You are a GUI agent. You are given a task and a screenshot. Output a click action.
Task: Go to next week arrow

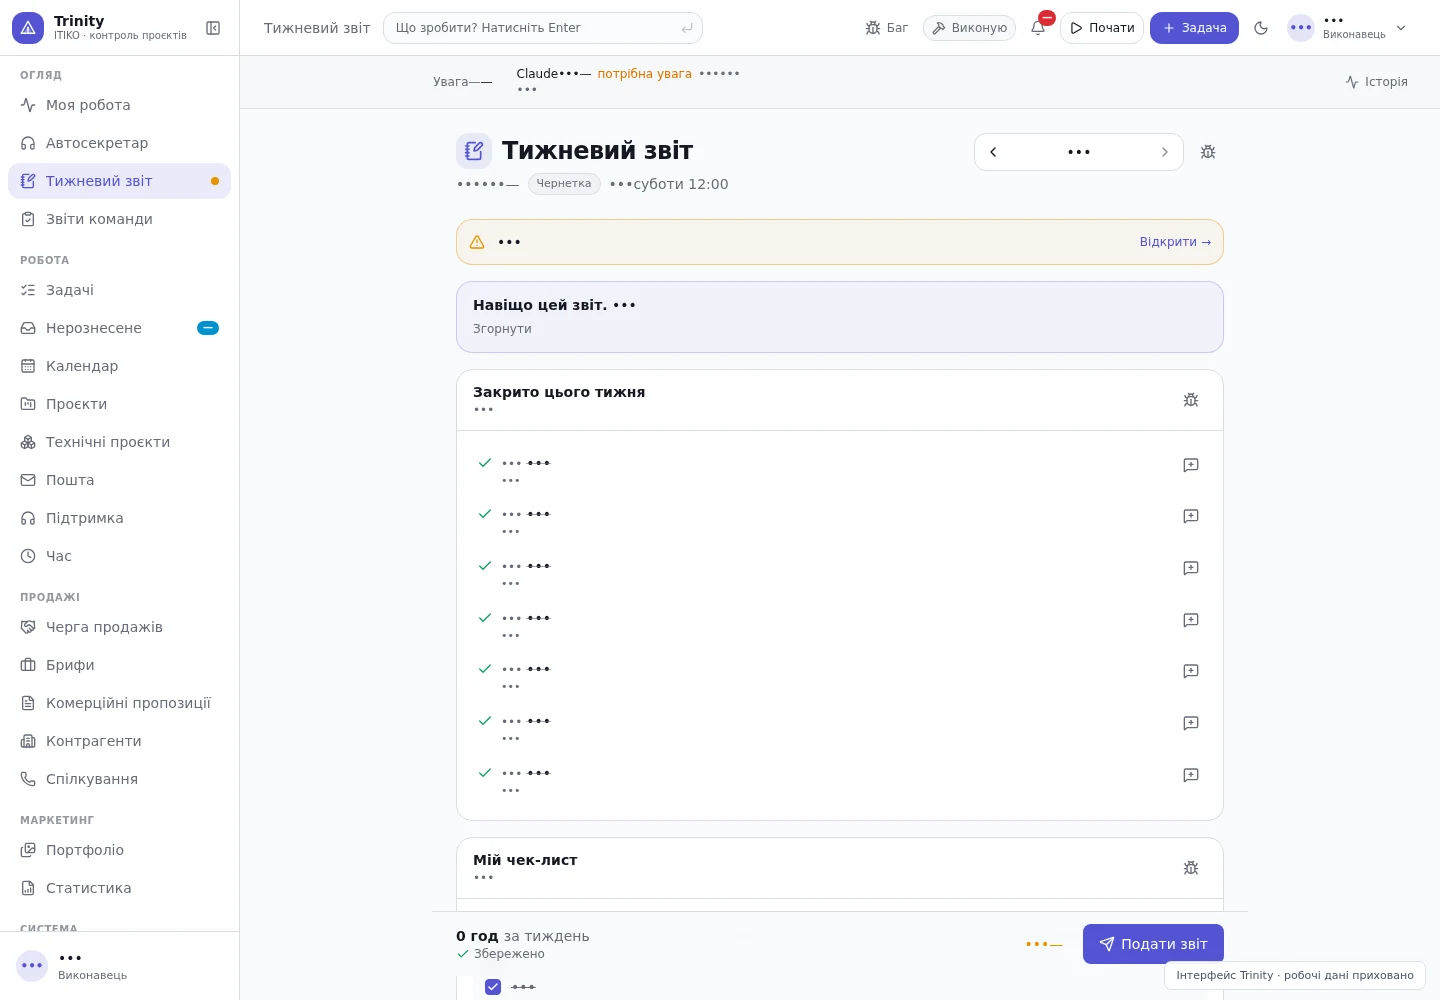point(1164,152)
